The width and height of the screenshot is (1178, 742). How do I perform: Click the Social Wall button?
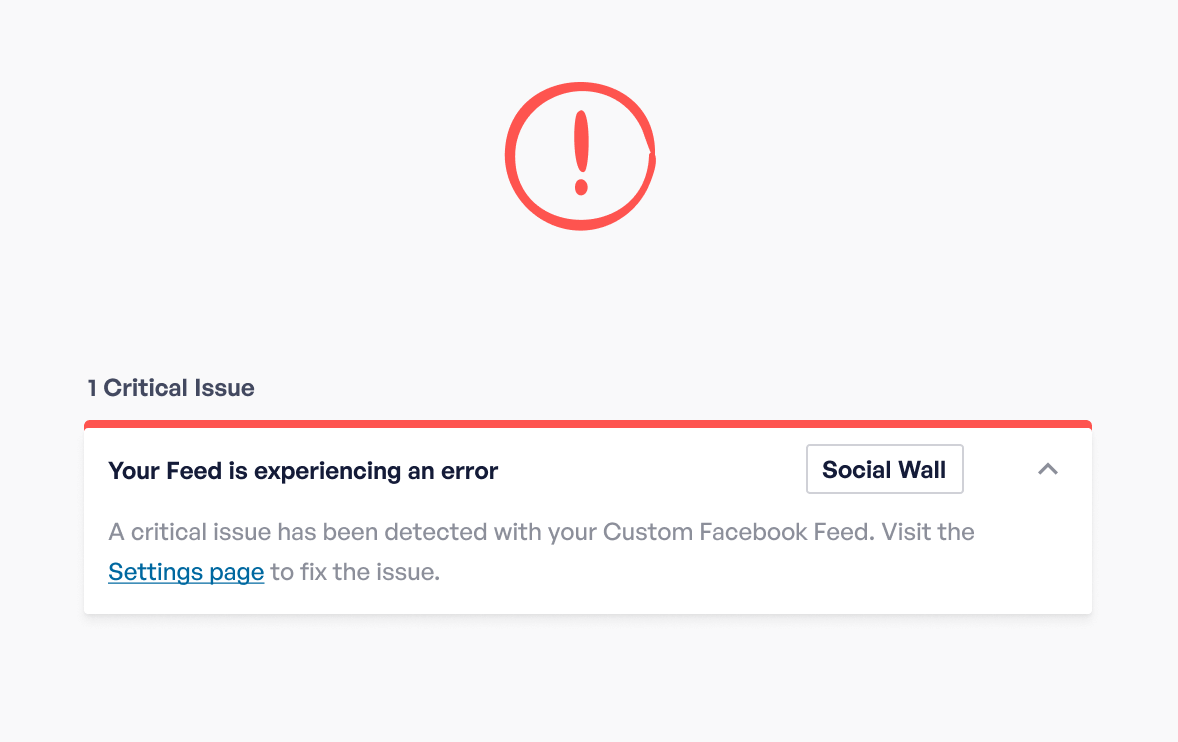884,469
